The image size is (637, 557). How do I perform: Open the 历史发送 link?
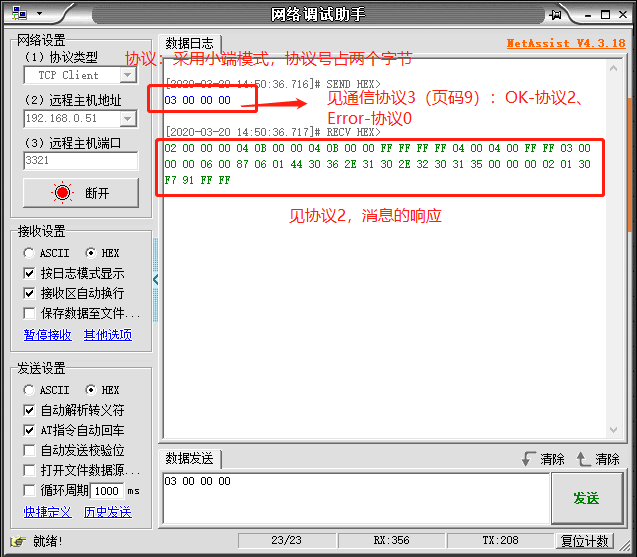(x=108, y=512)
